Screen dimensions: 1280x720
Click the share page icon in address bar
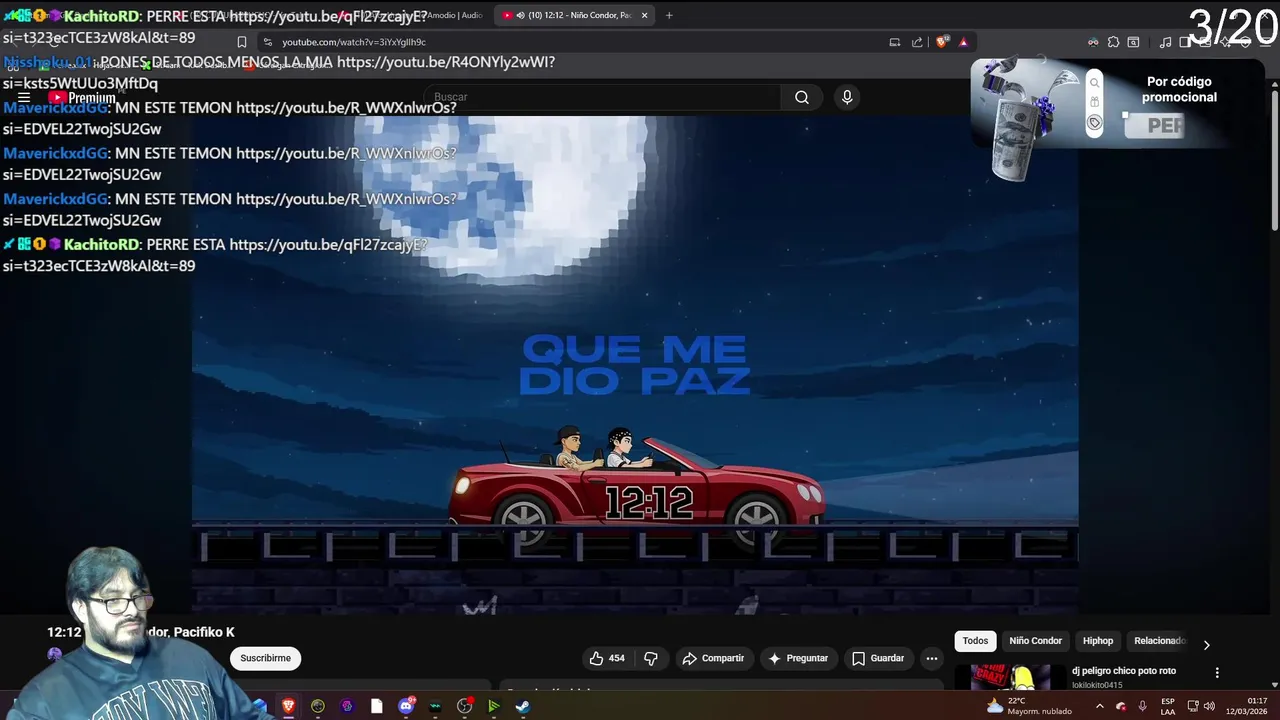tap(917, 42)
